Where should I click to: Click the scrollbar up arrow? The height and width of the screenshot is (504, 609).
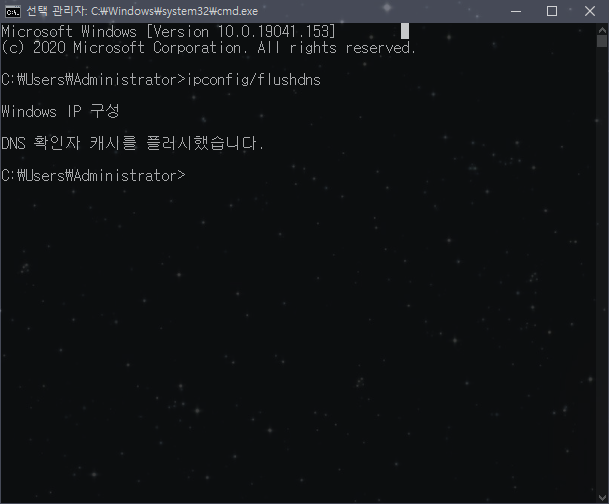[x=602, y=30]
